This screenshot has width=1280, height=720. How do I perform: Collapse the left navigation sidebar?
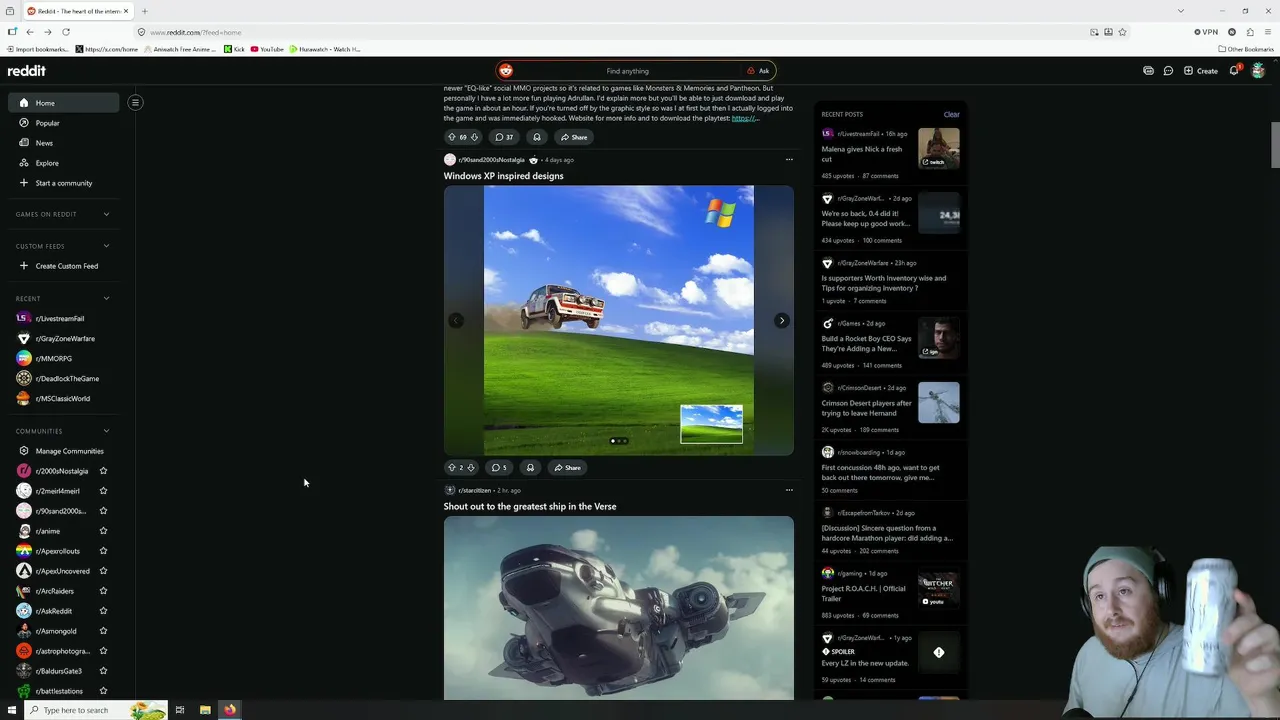tap(135, 102)
